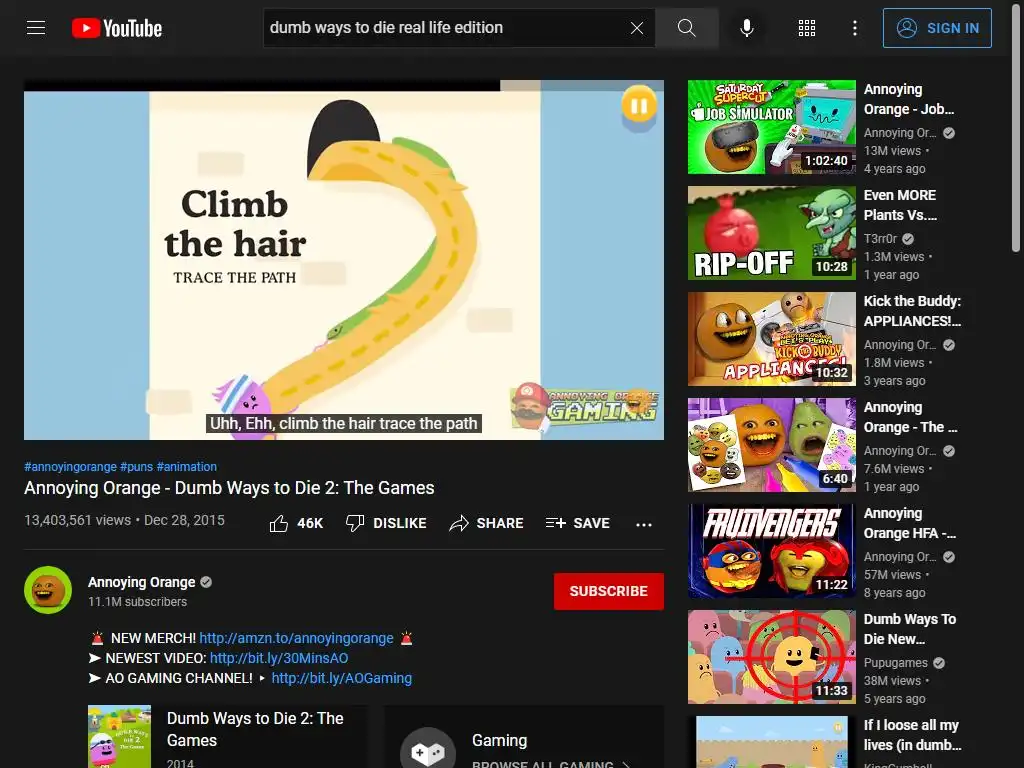Screen dimensions: 1024x768
Task: Clear the search text with X
Action: coord(637,28)
